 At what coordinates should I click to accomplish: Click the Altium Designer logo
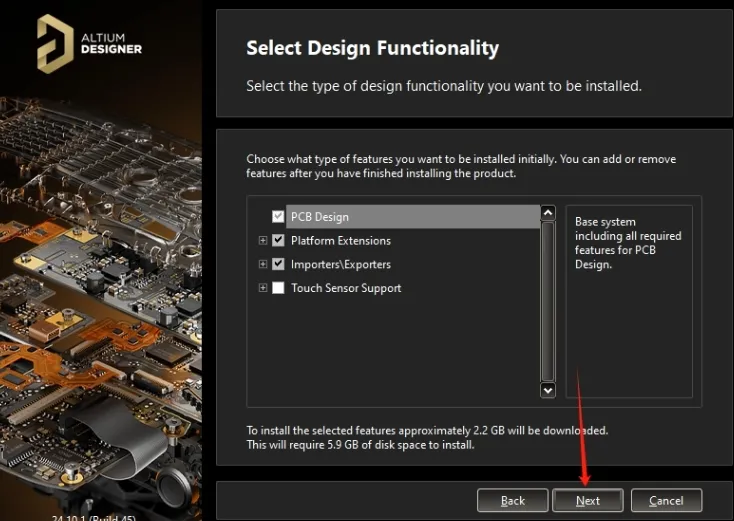pyautogui.click(x=89, y=44)
